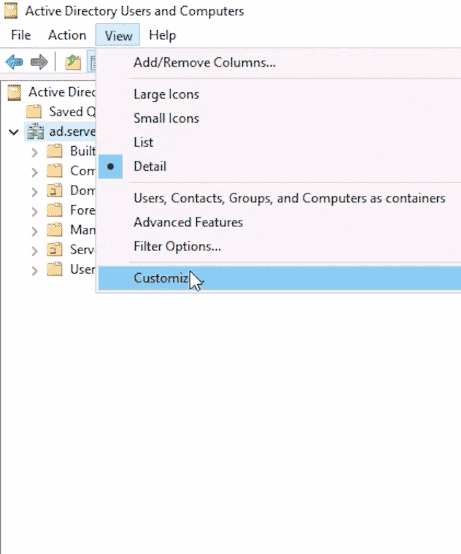The width and height of the screenshot is (461, 554).
Task: Click the Builtin folder icon
Action: pyautogui.click(x=55, y=151)
